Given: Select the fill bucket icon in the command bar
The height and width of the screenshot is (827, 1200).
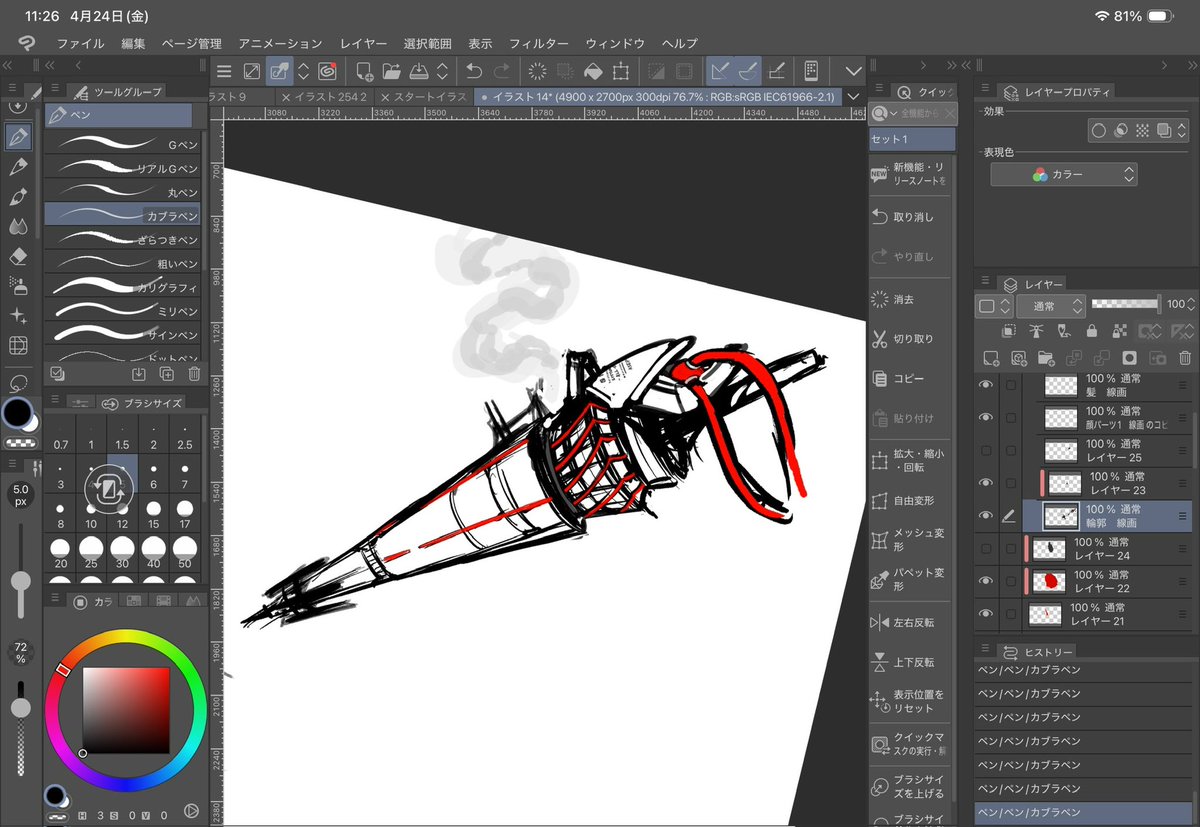Looking at the screenshot, I should (x=593, y=71).
